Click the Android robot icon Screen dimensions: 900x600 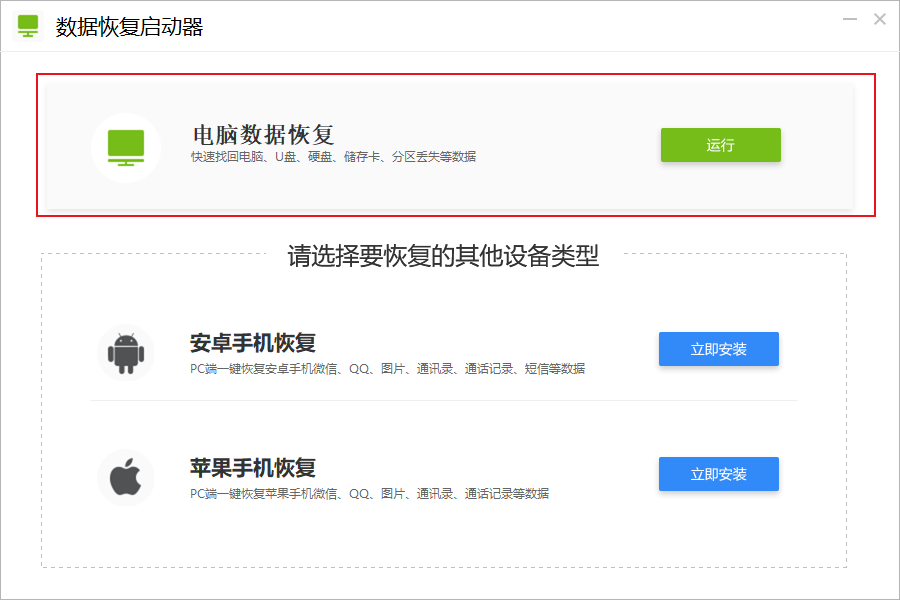click(x=126, y=353)
